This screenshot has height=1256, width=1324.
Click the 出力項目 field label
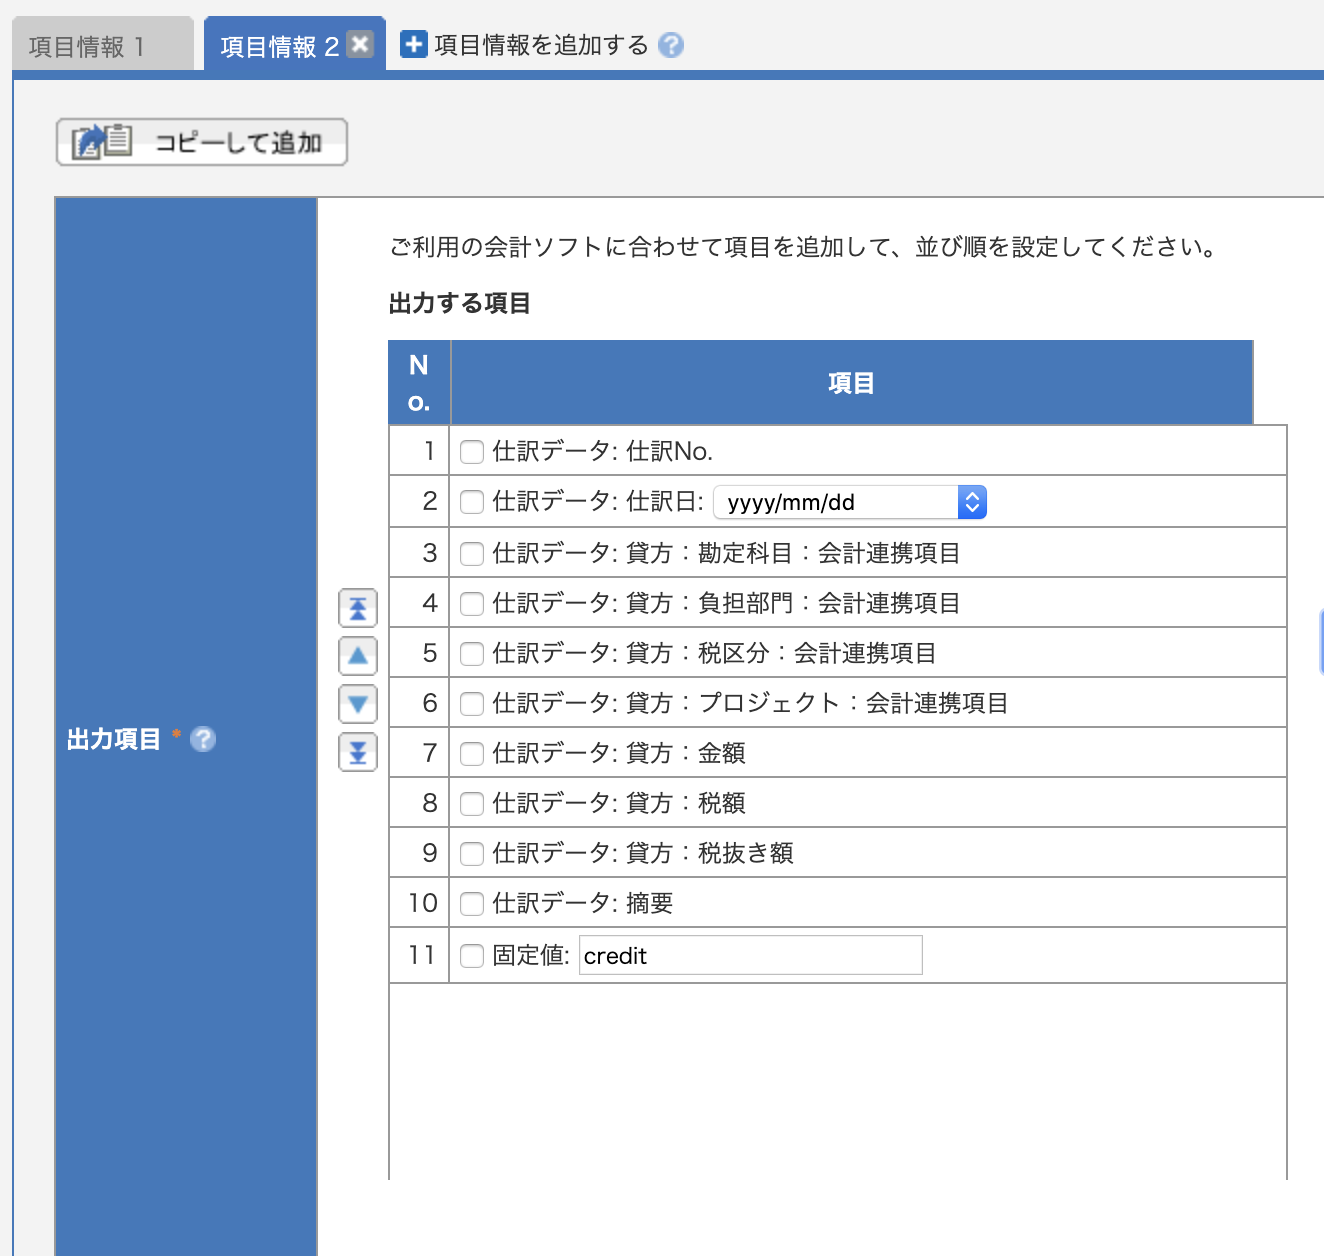pyautogui.click(x=113, y=739)
